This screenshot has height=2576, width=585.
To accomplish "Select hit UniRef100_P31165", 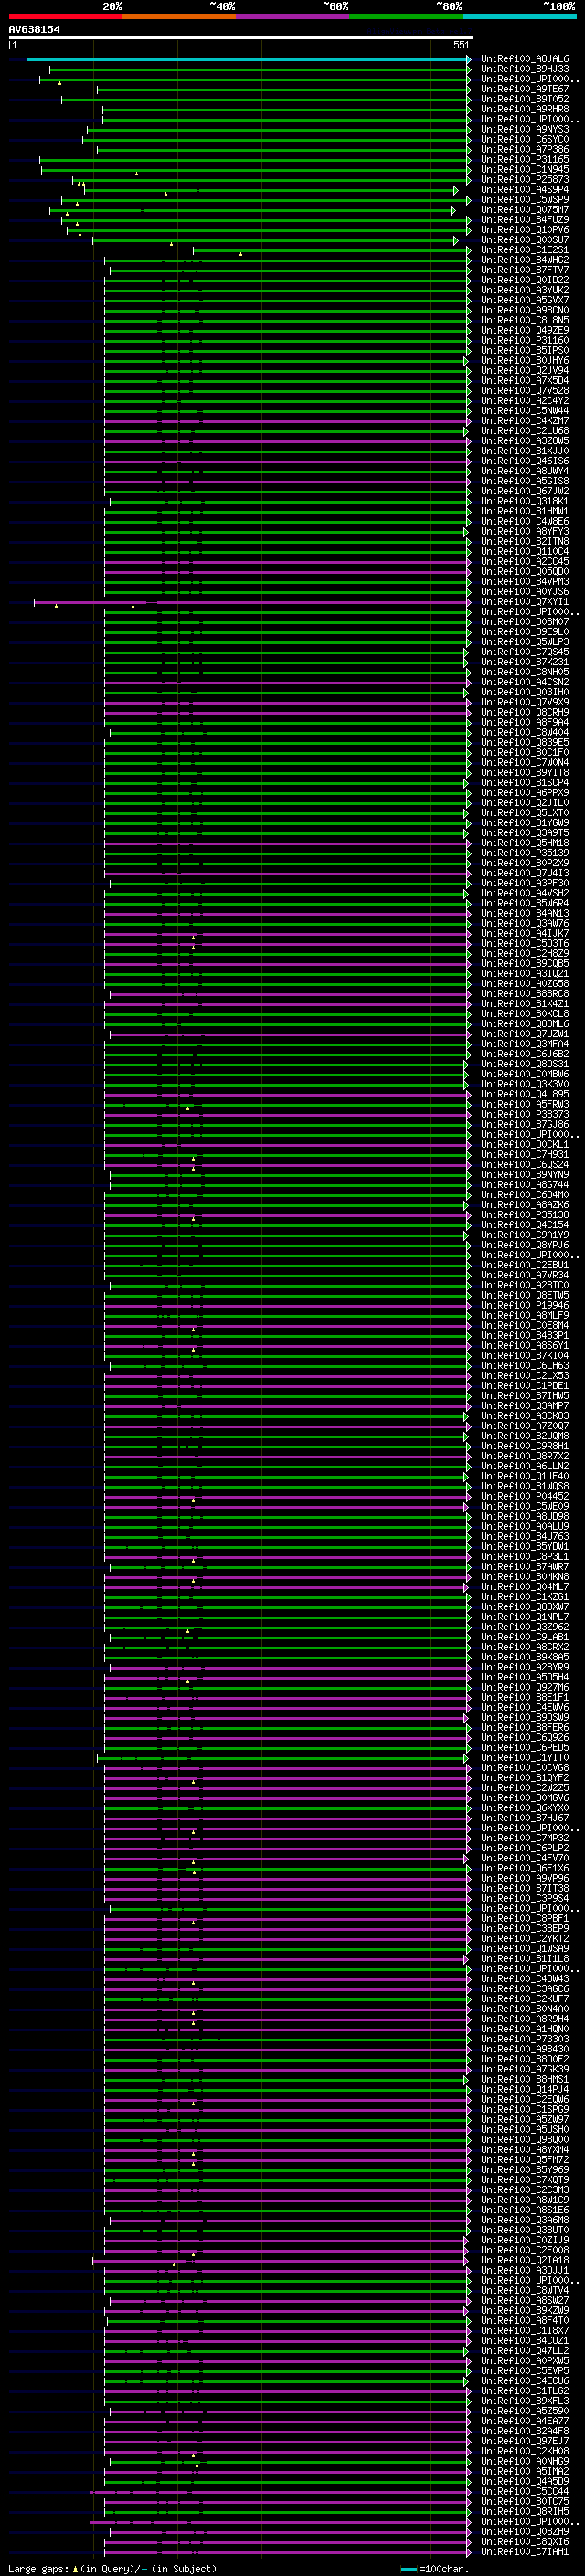I will pyautogui.click(x=524, y=159).
